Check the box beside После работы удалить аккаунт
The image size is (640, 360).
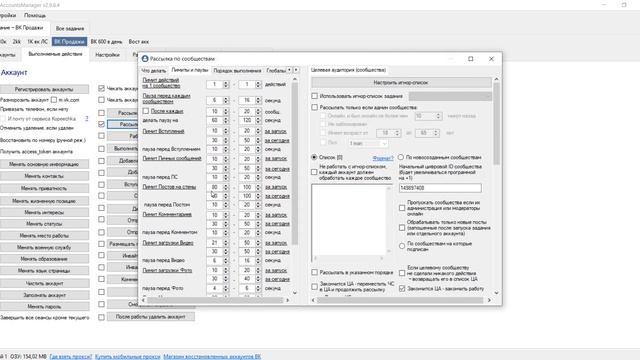(x=101, y=317)
